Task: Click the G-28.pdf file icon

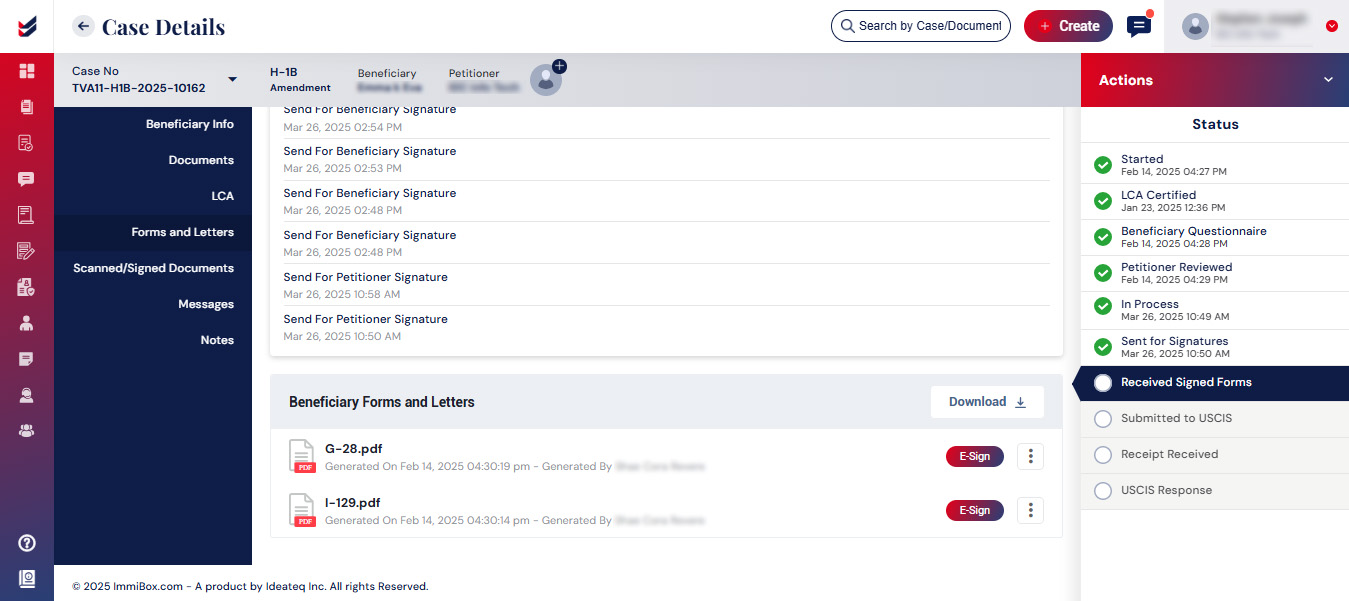Action: 302,456
